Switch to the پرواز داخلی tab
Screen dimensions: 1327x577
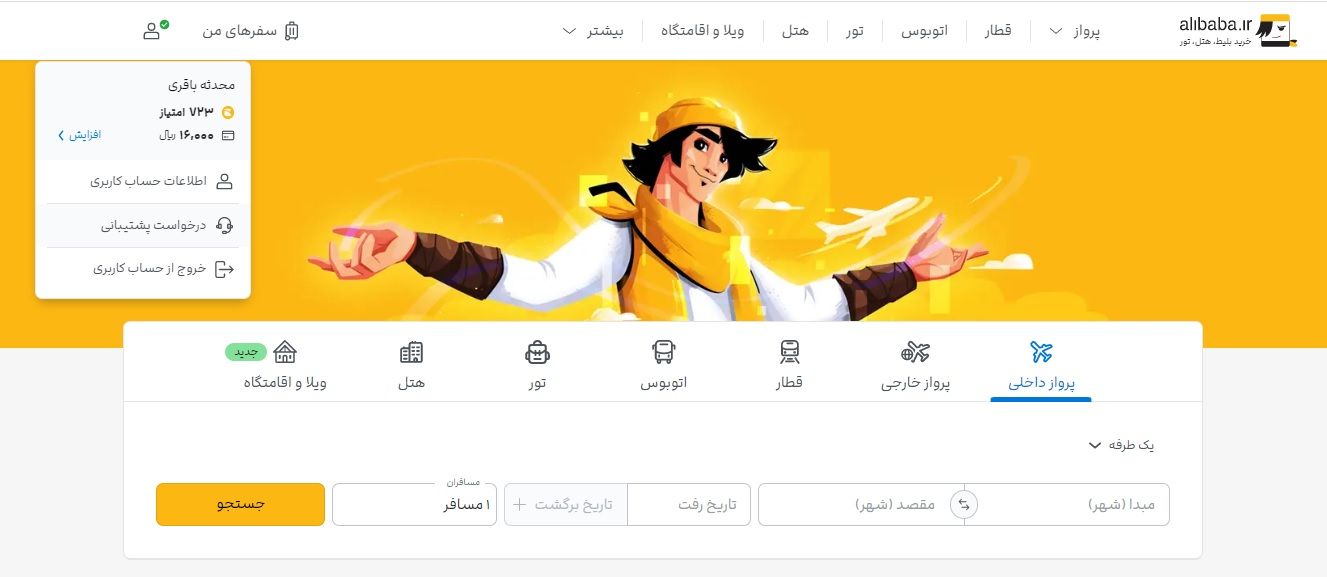click(x=1041, y=367)
